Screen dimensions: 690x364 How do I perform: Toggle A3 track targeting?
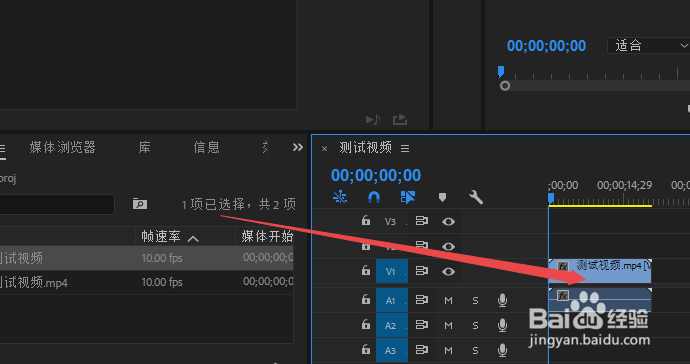[392, 350]
